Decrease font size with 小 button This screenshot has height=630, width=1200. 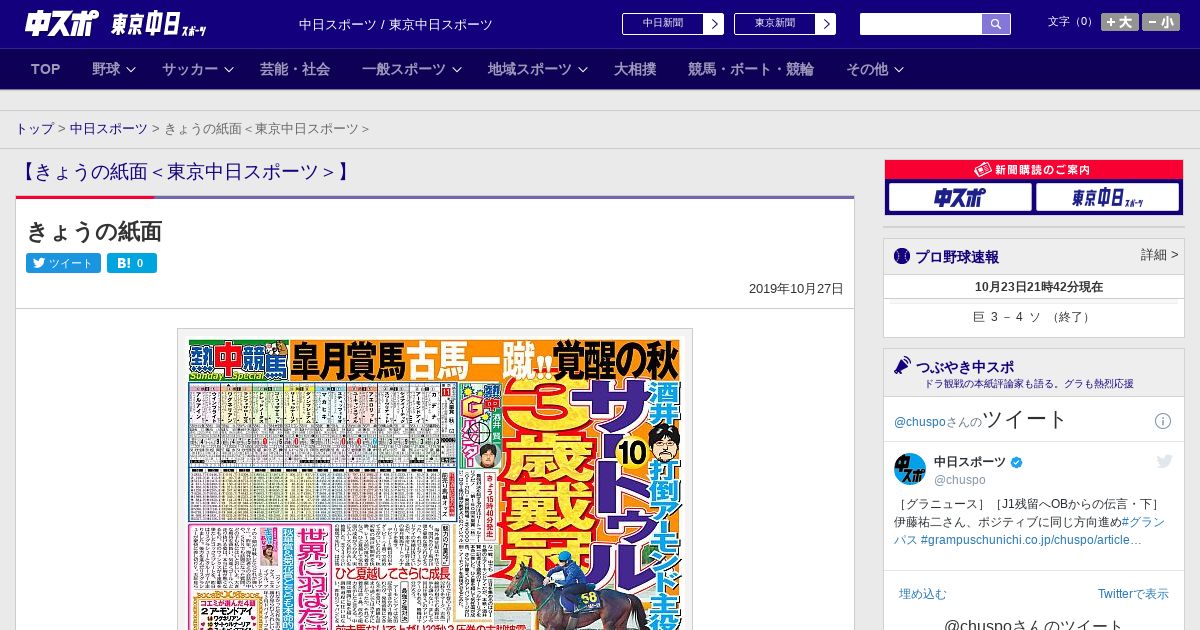point(1161,22)
